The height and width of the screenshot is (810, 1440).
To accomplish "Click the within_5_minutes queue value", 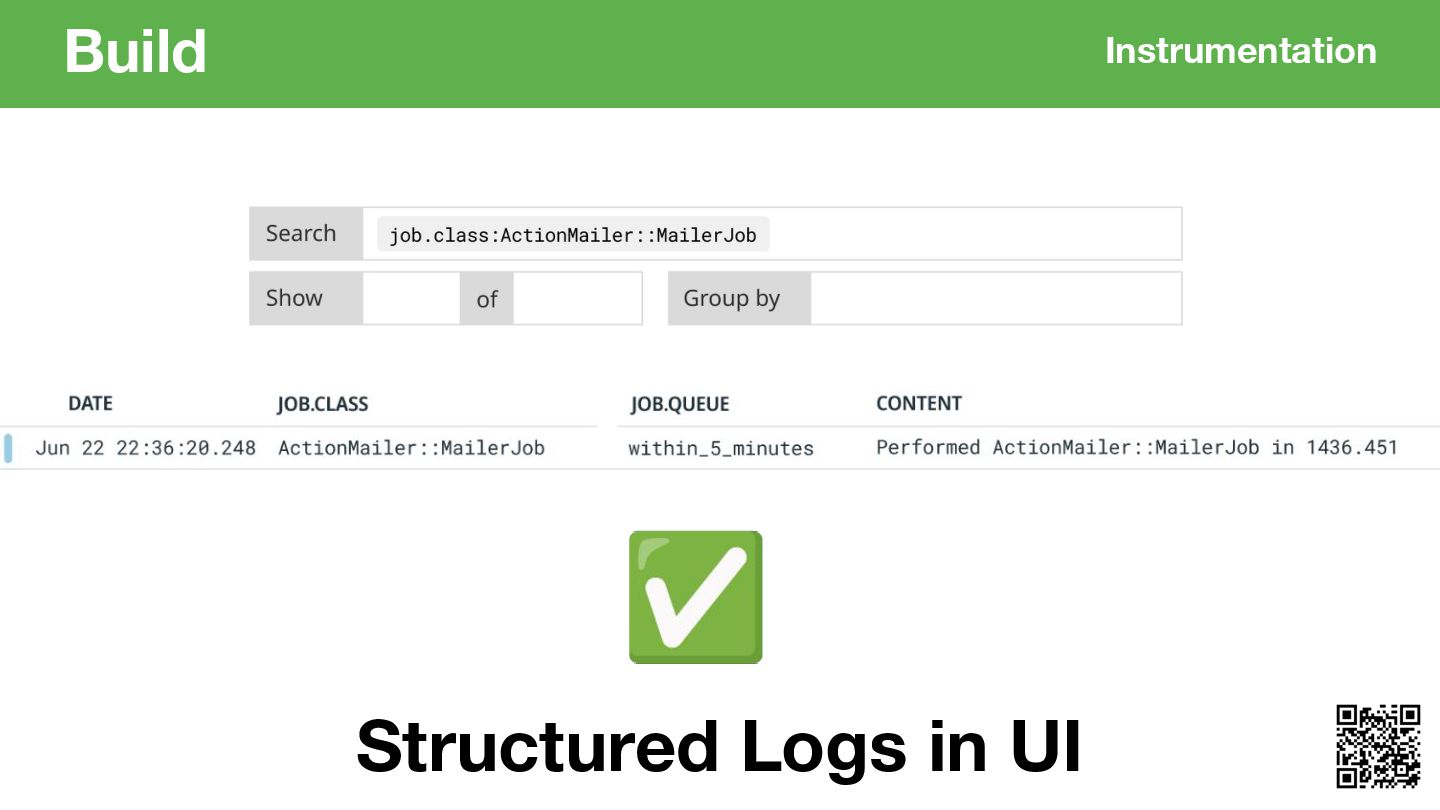I will (x=721, y=449).
